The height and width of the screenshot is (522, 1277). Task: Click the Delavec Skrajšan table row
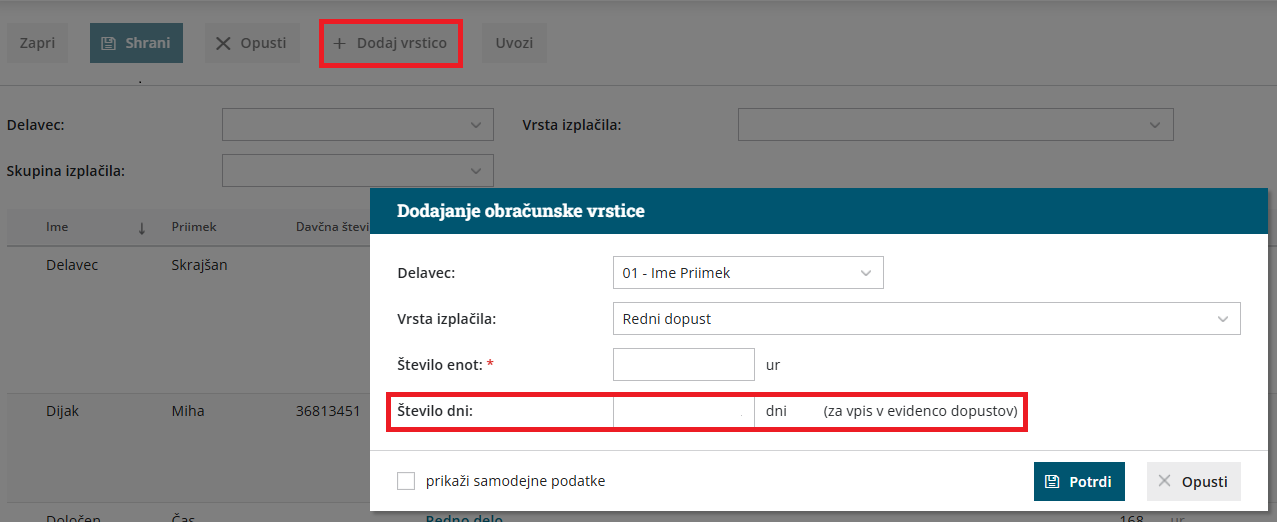(188, 265)
